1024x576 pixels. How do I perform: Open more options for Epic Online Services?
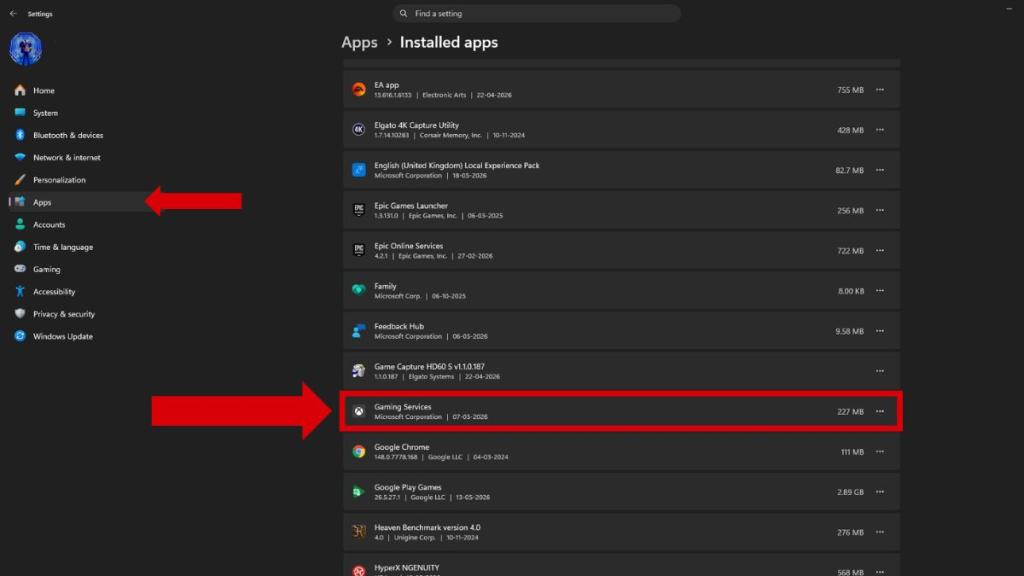pyautogui.click(x=880, y=250)
